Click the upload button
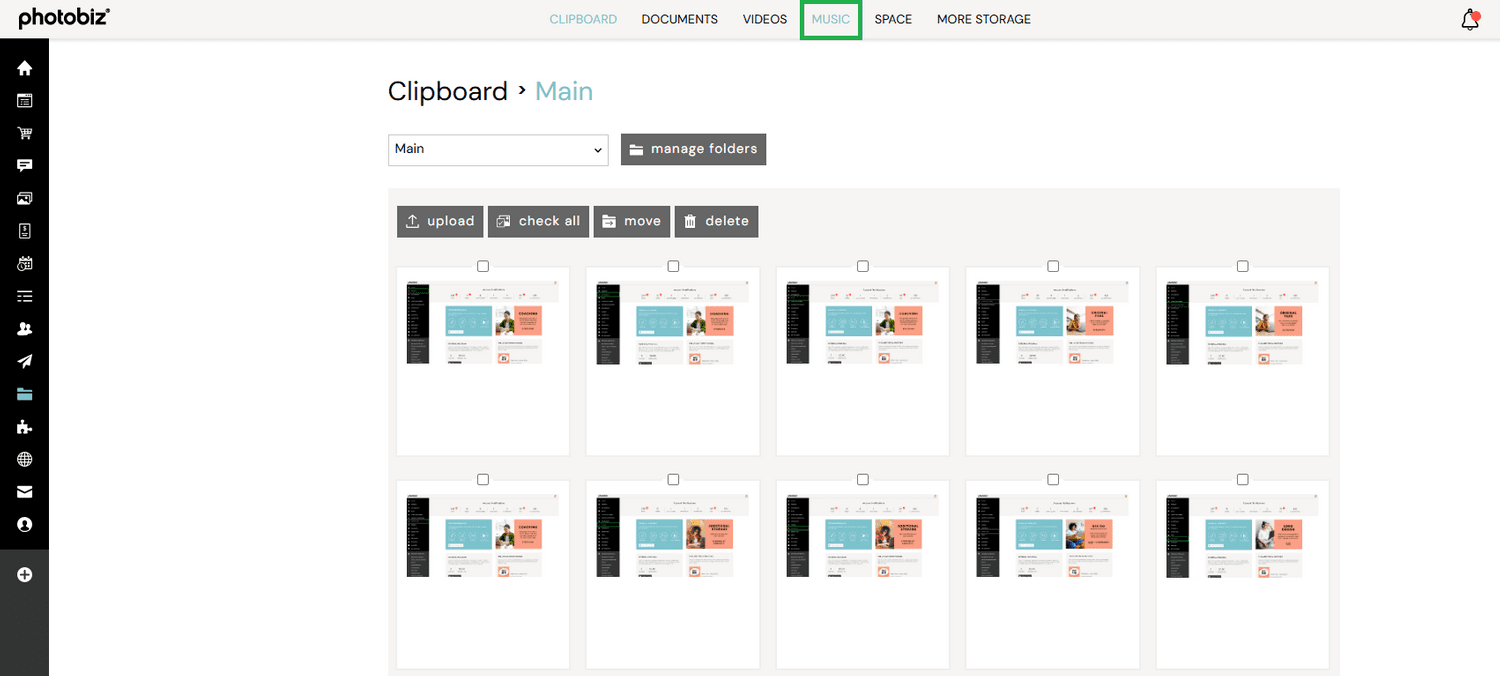1500x676 pixels. pos(441,221)
